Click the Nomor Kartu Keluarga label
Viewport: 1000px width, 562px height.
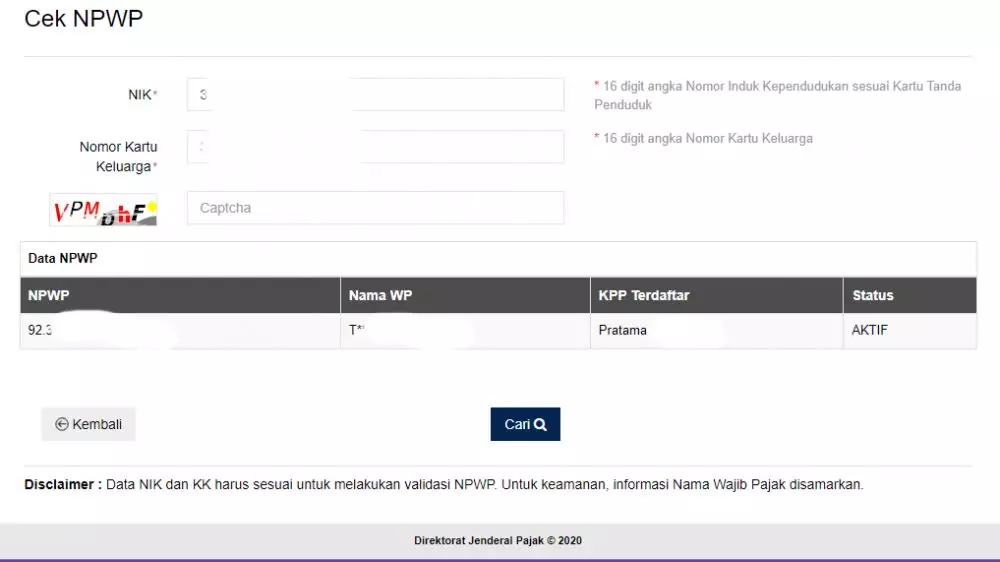(118, 156)
